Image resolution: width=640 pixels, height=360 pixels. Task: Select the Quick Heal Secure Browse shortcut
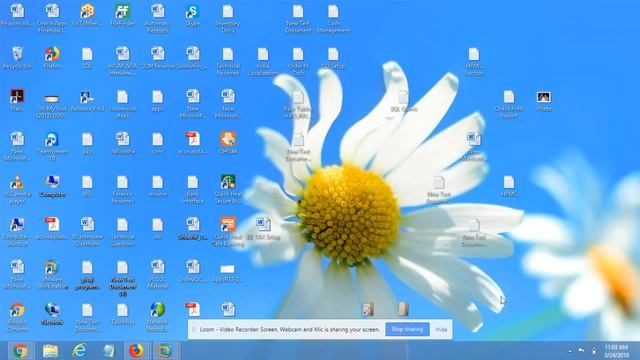click(x=228, y=189)
